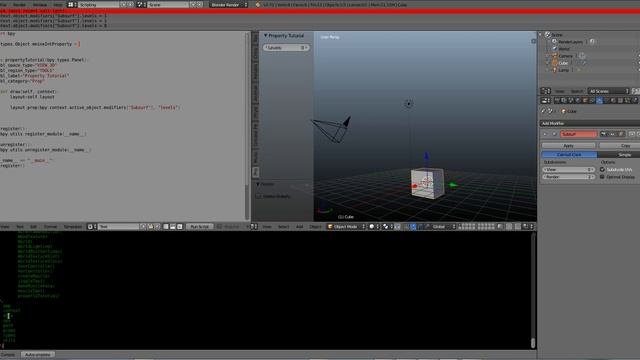
Task: Click the Autocomplete button in console
Action: coord(38,355)
